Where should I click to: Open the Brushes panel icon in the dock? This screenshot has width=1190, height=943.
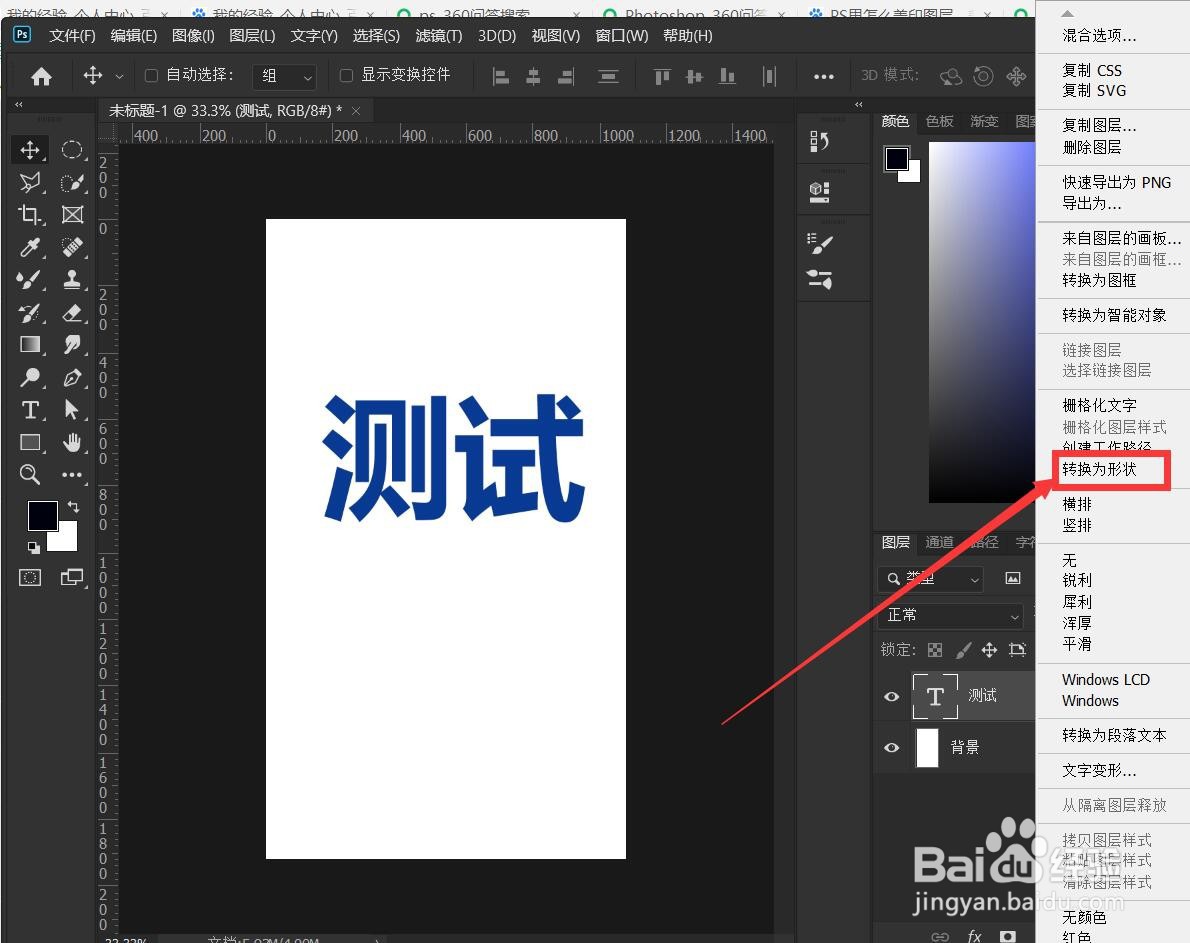point(818,243)
